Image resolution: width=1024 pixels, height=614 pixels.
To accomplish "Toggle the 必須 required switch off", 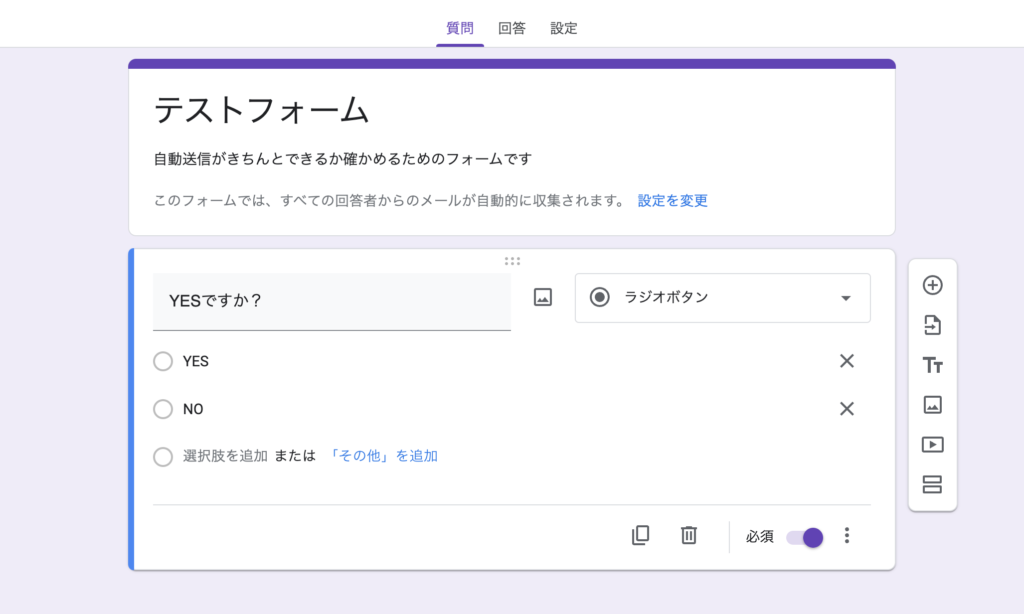I will [805, 537].
